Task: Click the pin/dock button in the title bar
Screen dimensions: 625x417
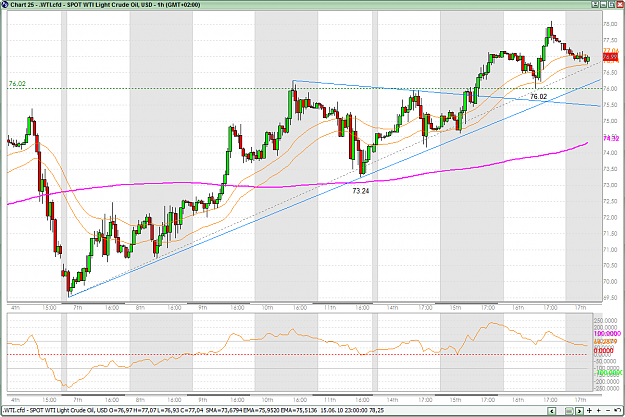Action: coord(595,4)
